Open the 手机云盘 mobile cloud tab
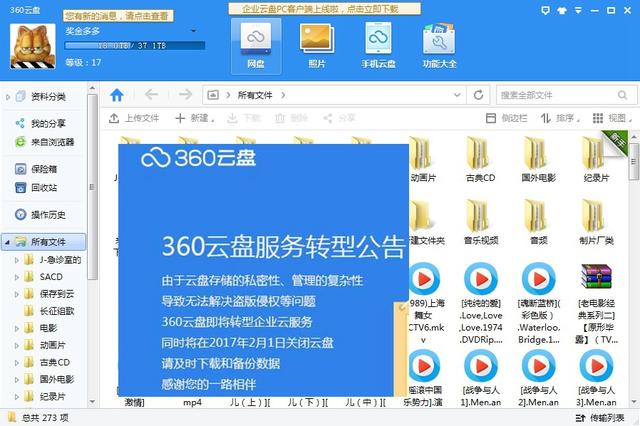The image size is (640, 426). point(378,46)
